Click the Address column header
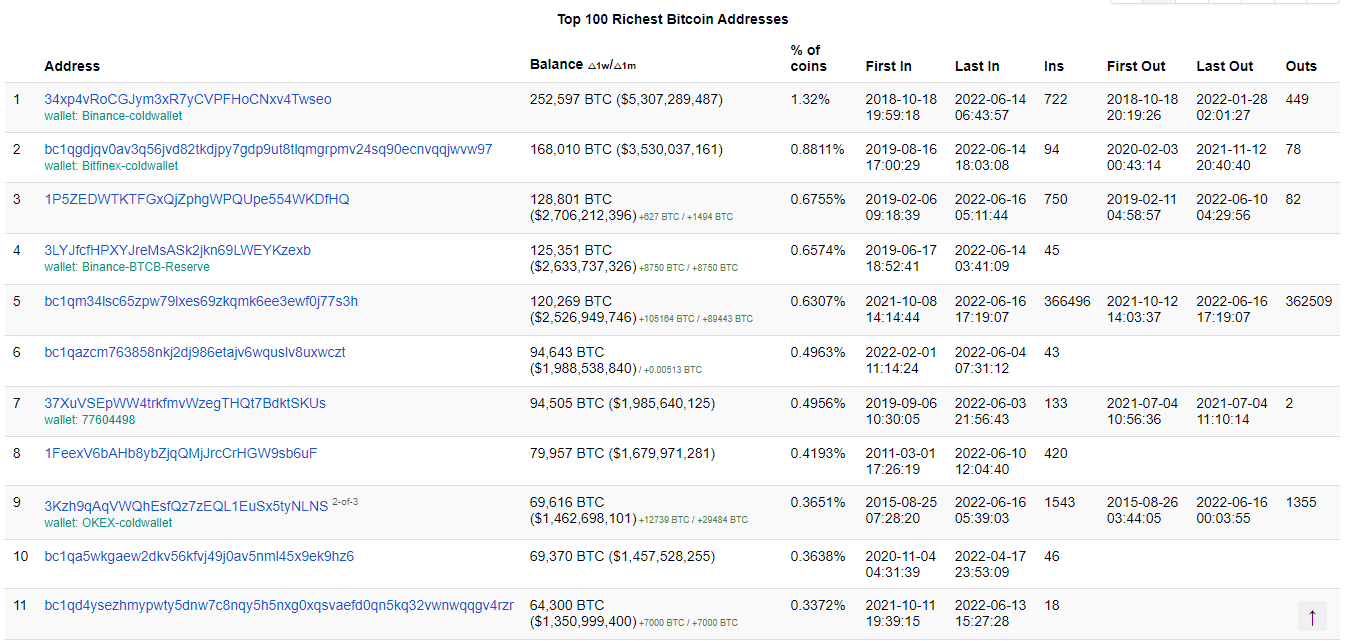Image resolution: width=1345 pixels, height=641 pixels. [72, 66]
